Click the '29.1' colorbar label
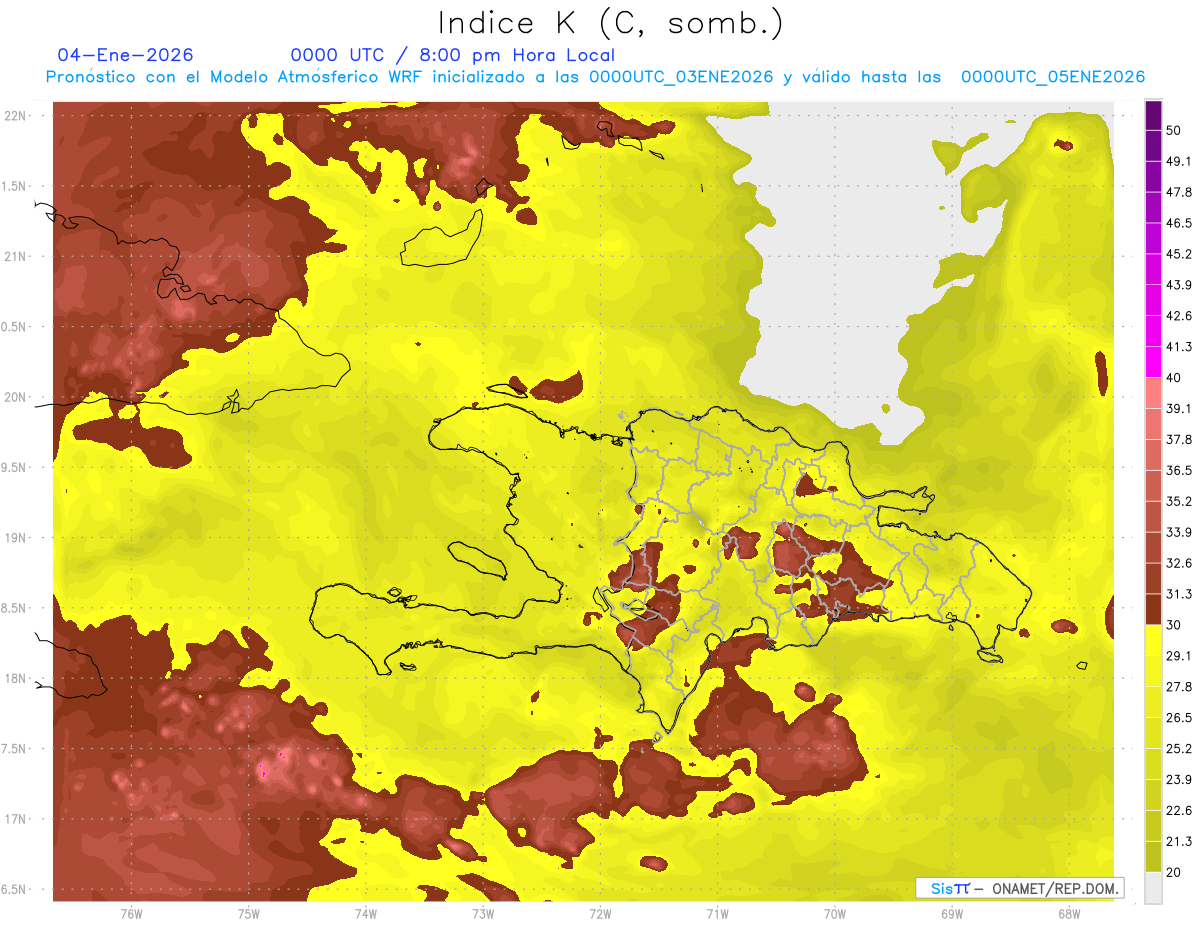This screenshot has width=1200, height=927. click(1179, 656)
